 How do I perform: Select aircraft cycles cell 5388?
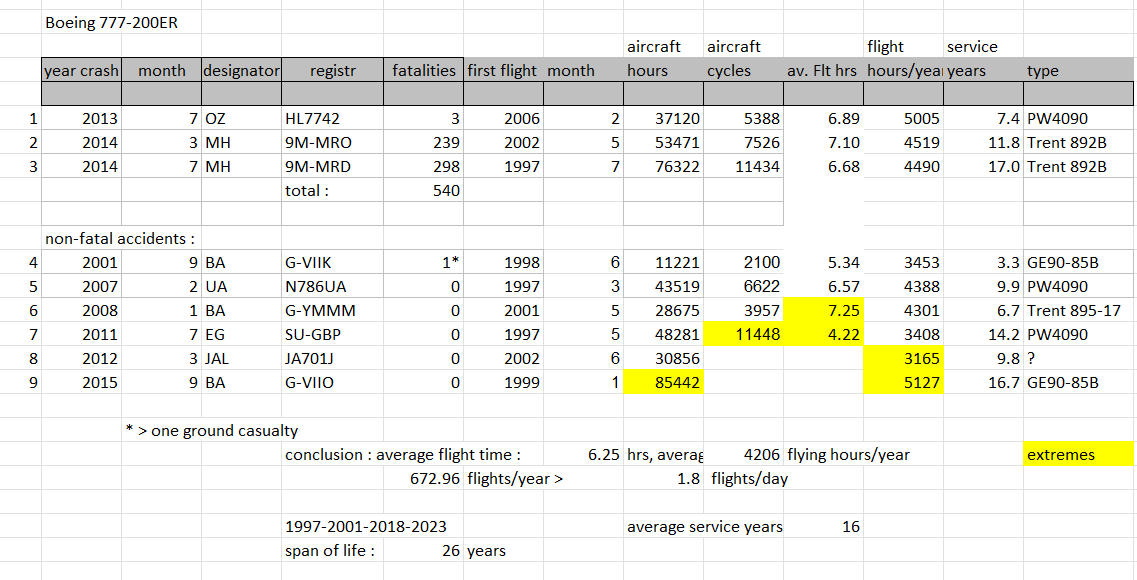pos(743,118)
